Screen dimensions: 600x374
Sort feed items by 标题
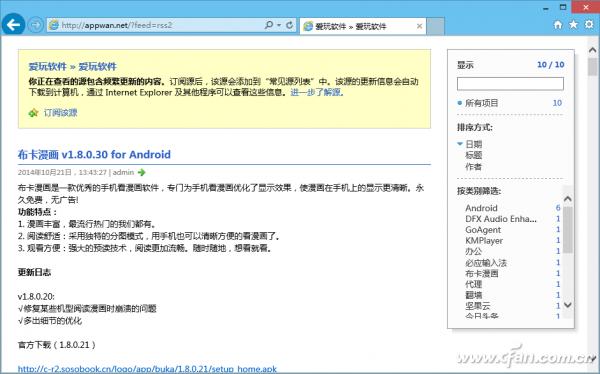[473, 155]
